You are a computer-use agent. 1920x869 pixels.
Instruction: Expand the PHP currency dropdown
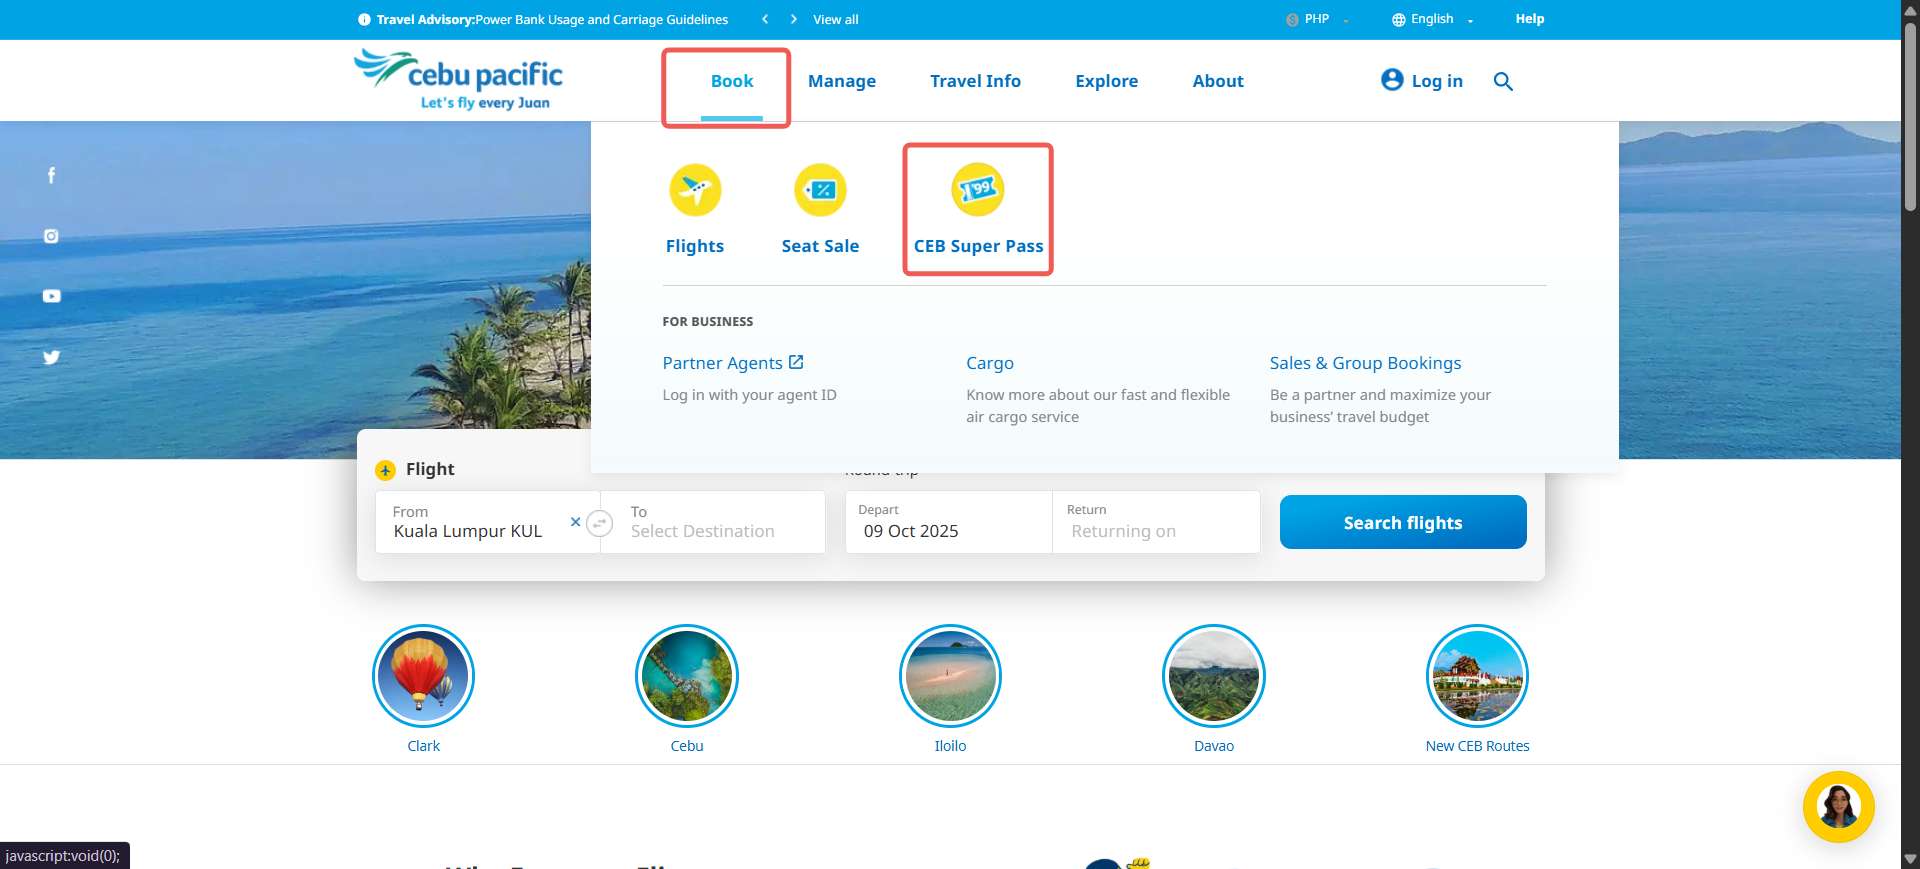pyautogui.click(x=1318, y=19)
